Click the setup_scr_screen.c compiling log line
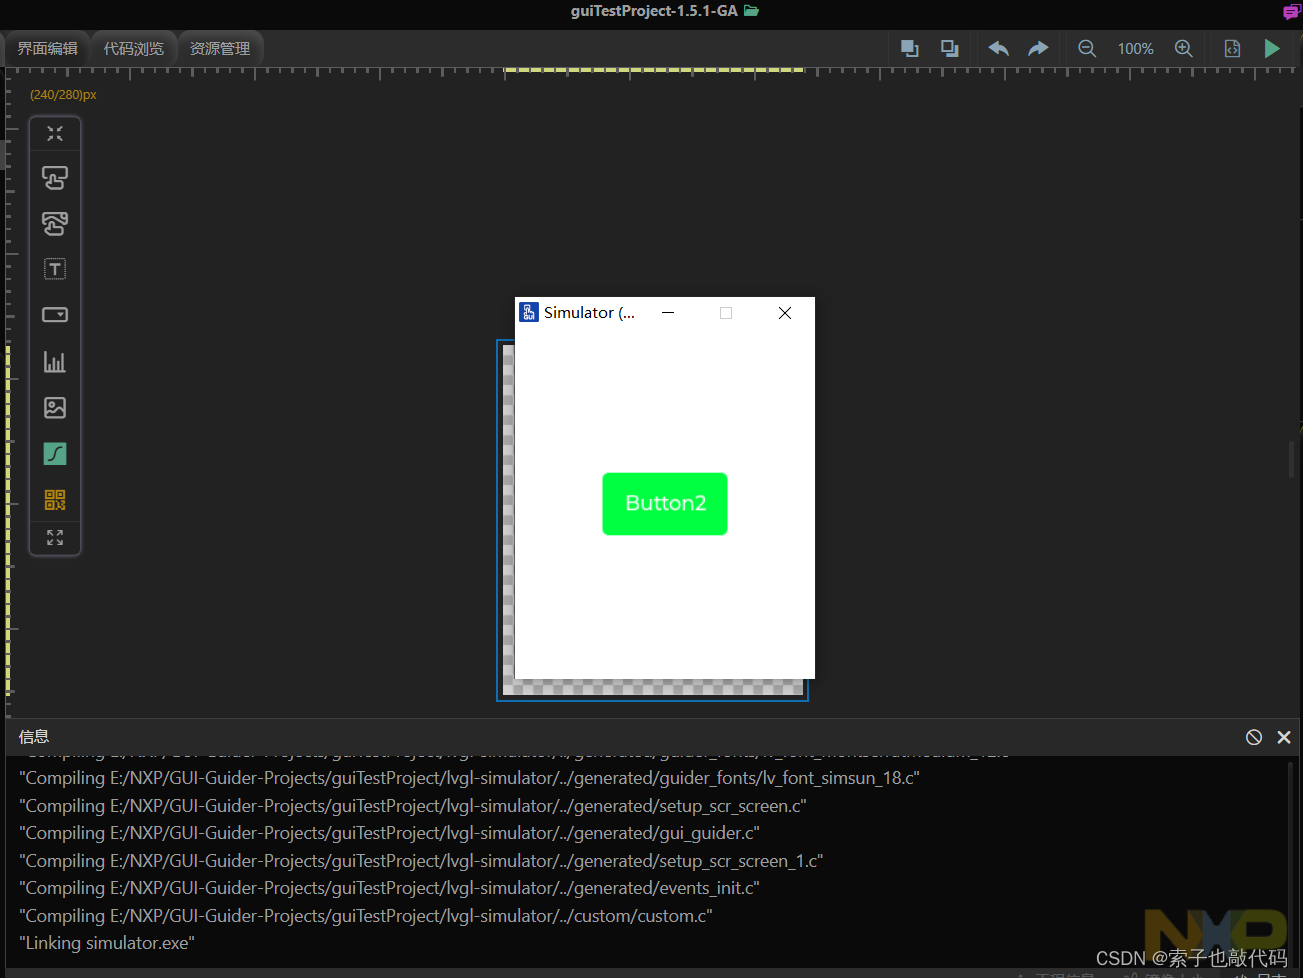Image resolution: width=1303 pixels, height=978 pixels. pyautogui.click(x=413, y=806)
